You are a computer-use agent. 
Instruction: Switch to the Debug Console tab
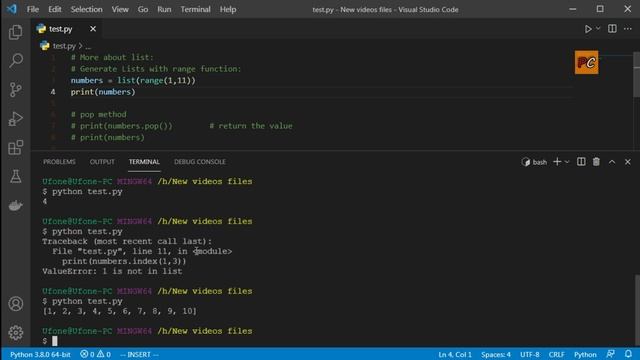tap(200, 162)
